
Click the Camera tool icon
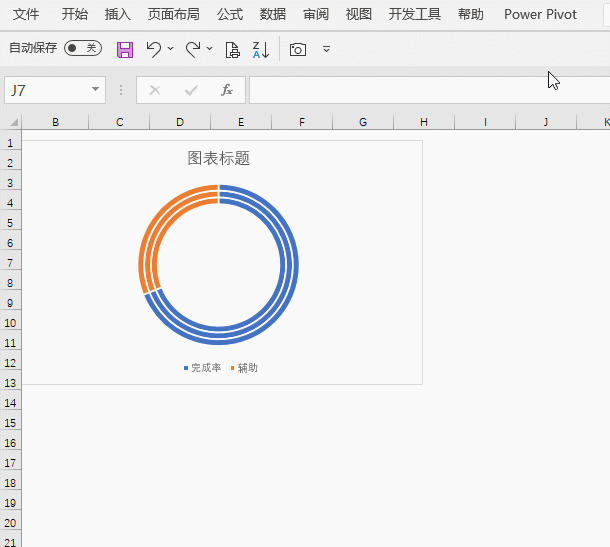[x=298, y=49]
